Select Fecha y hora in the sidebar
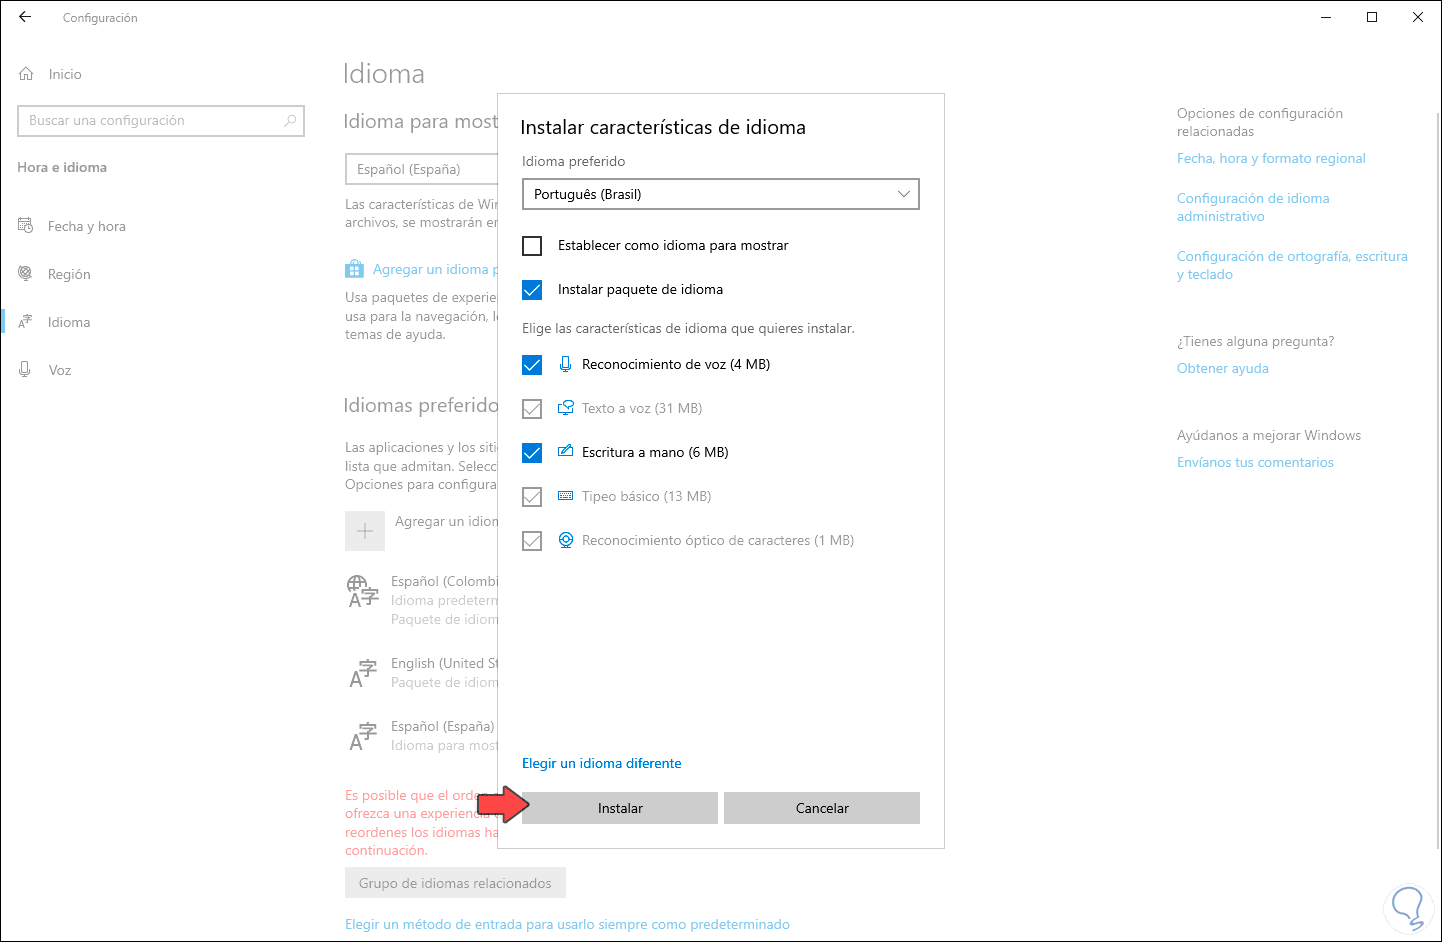 tap(87, 226)
